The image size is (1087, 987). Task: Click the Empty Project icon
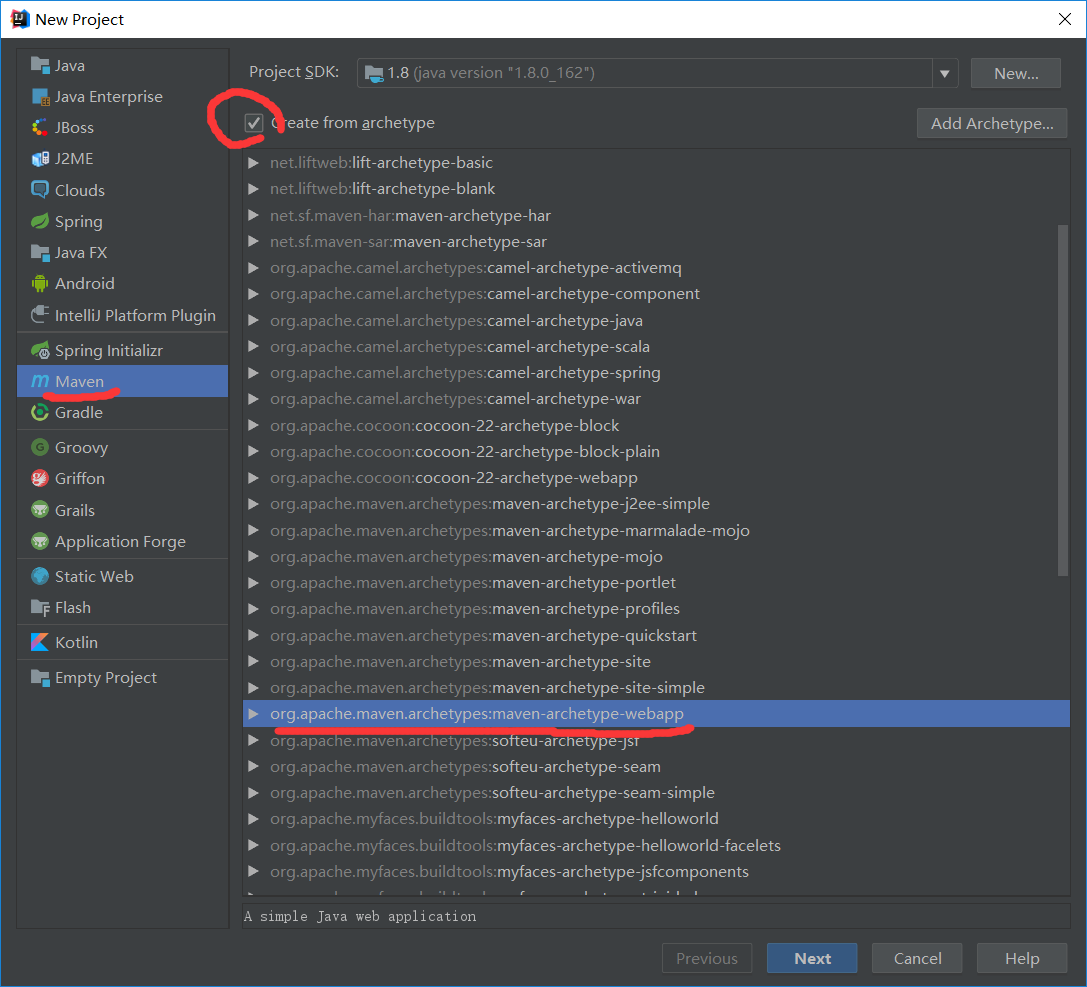point(40,678)
